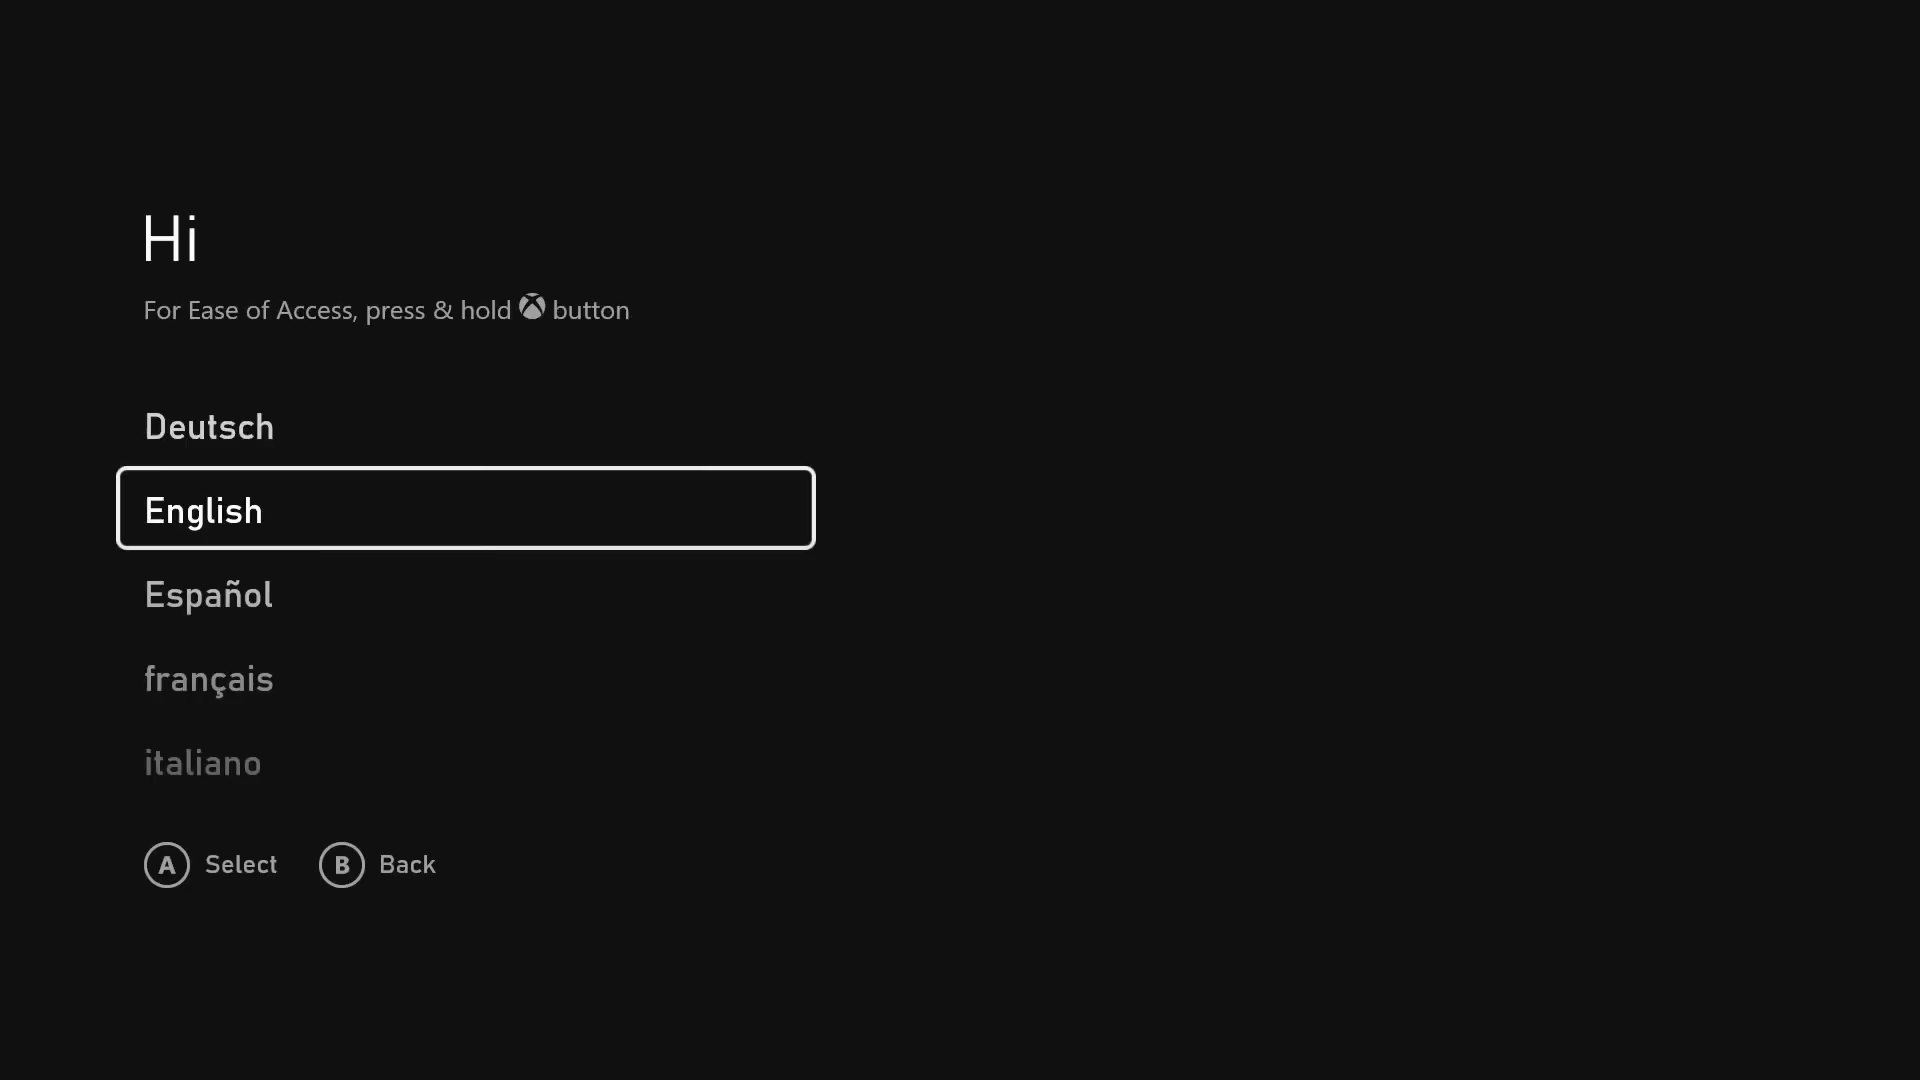1920x1080 pixels.
Task: Select the Deutsch language option
Action: point(465,427)
